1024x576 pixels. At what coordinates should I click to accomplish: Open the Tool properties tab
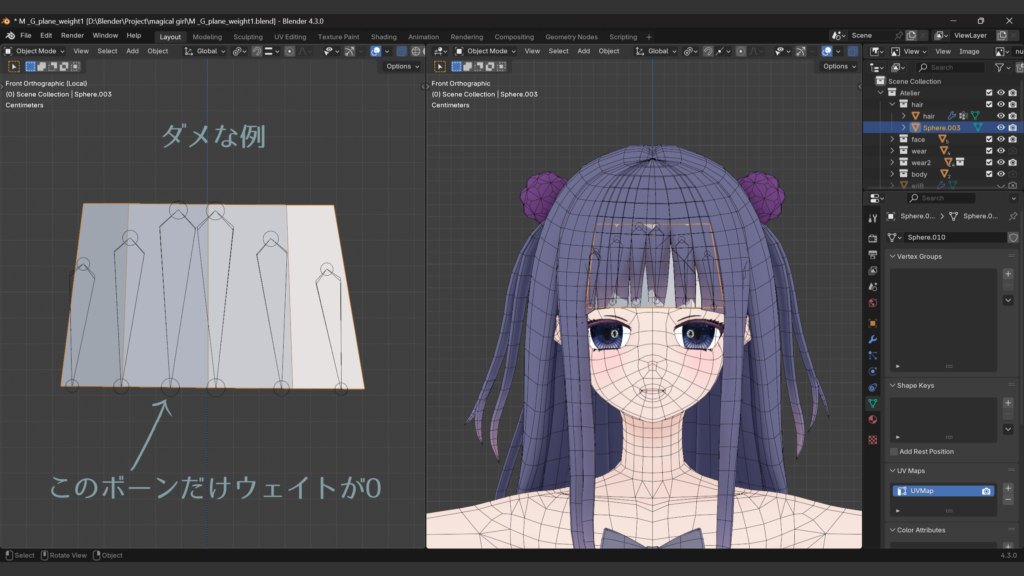coord(873,218)
